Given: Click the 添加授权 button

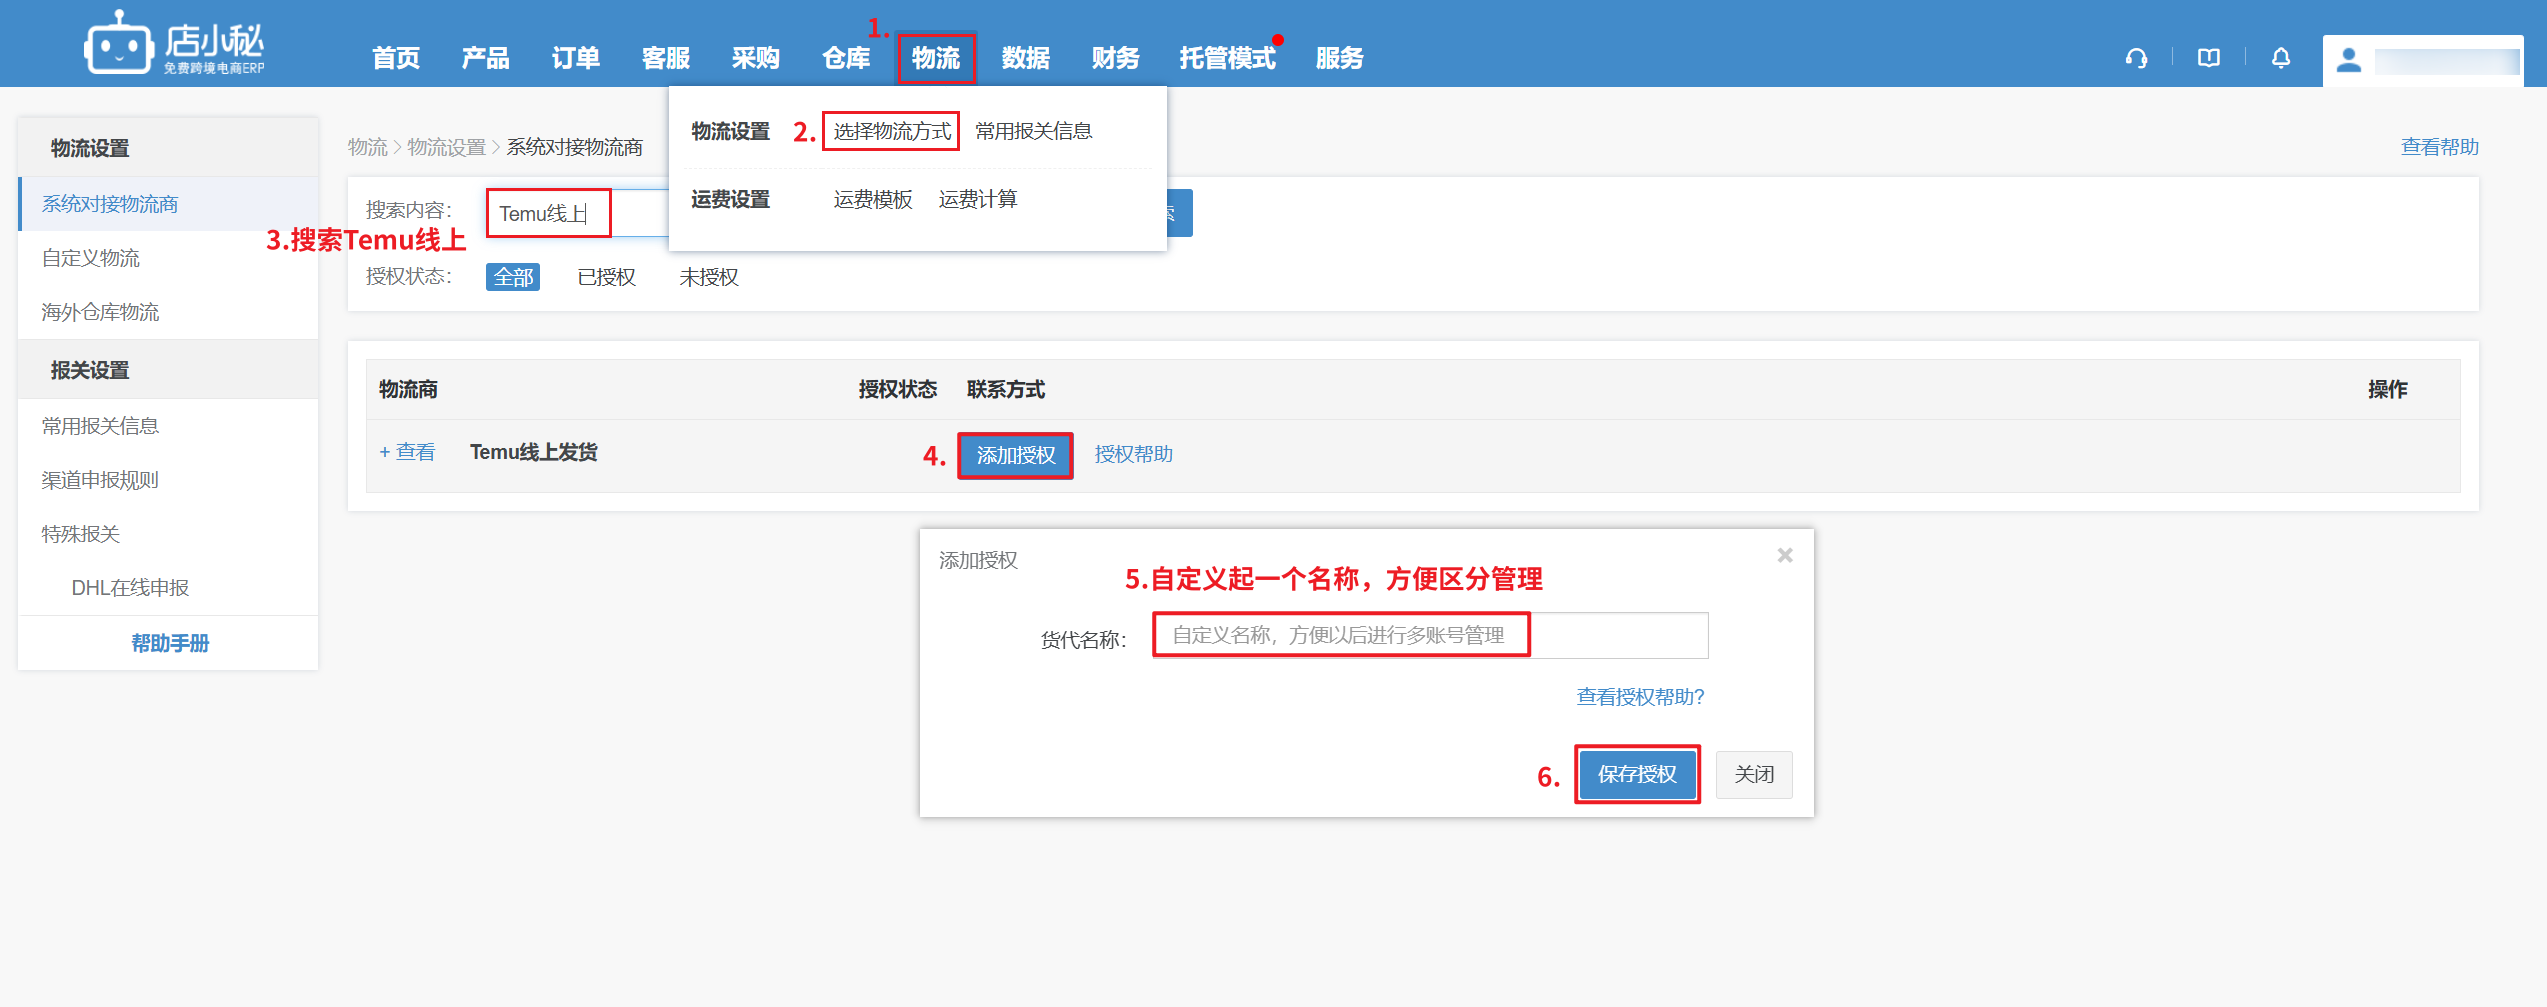Looking at the screenshot, I should 1015,455.
